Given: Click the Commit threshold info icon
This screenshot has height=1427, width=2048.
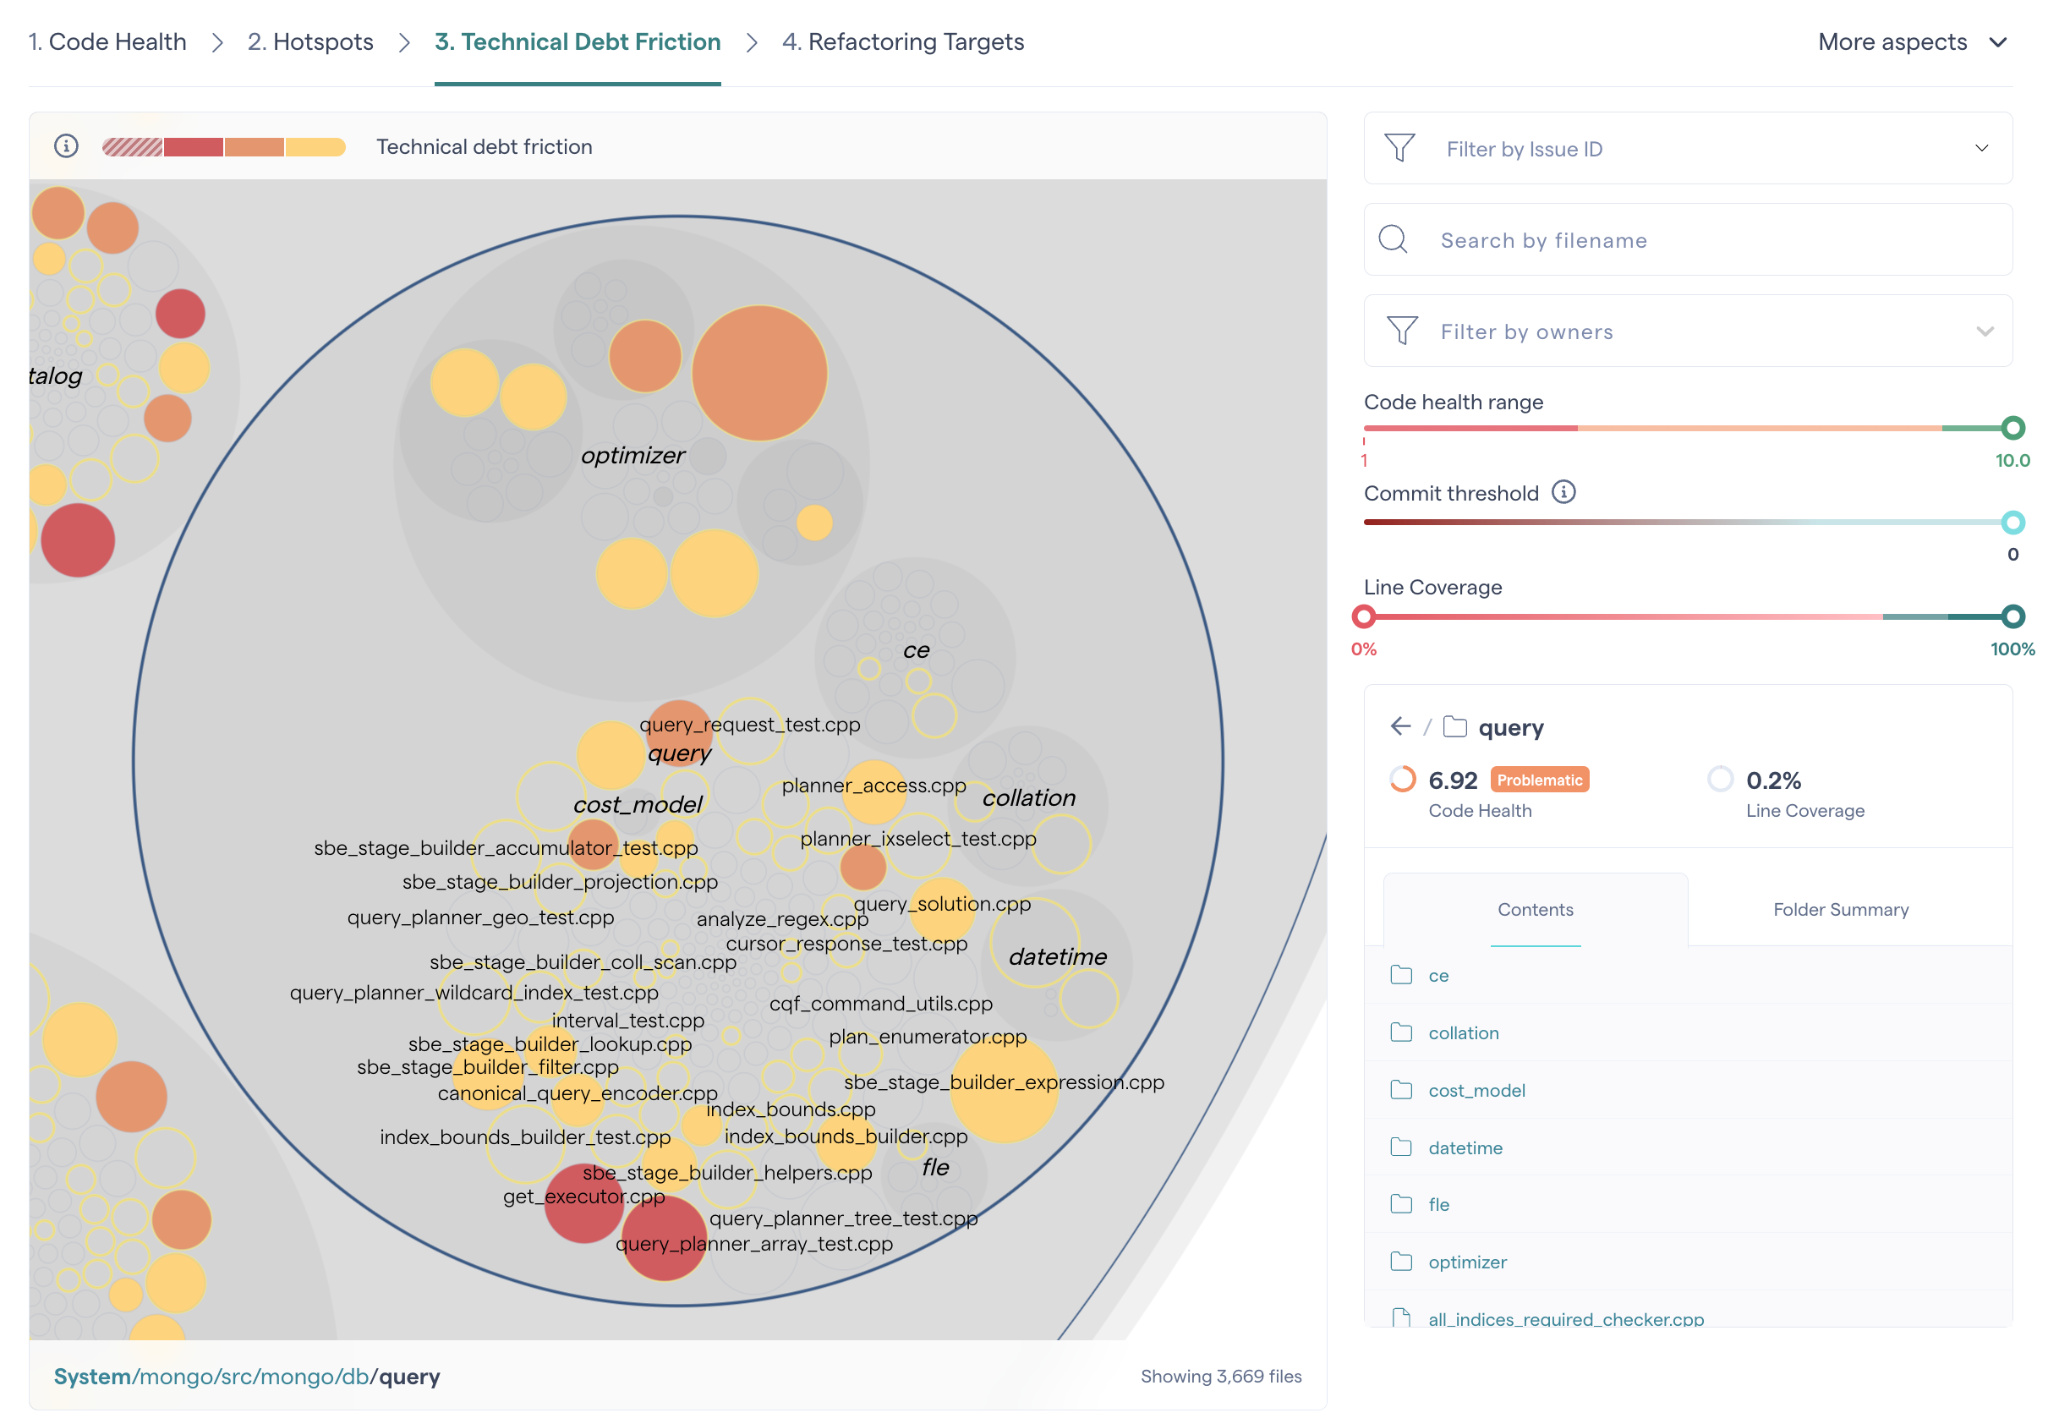Looking at the screenshot, I should (x=1563, y=492).
